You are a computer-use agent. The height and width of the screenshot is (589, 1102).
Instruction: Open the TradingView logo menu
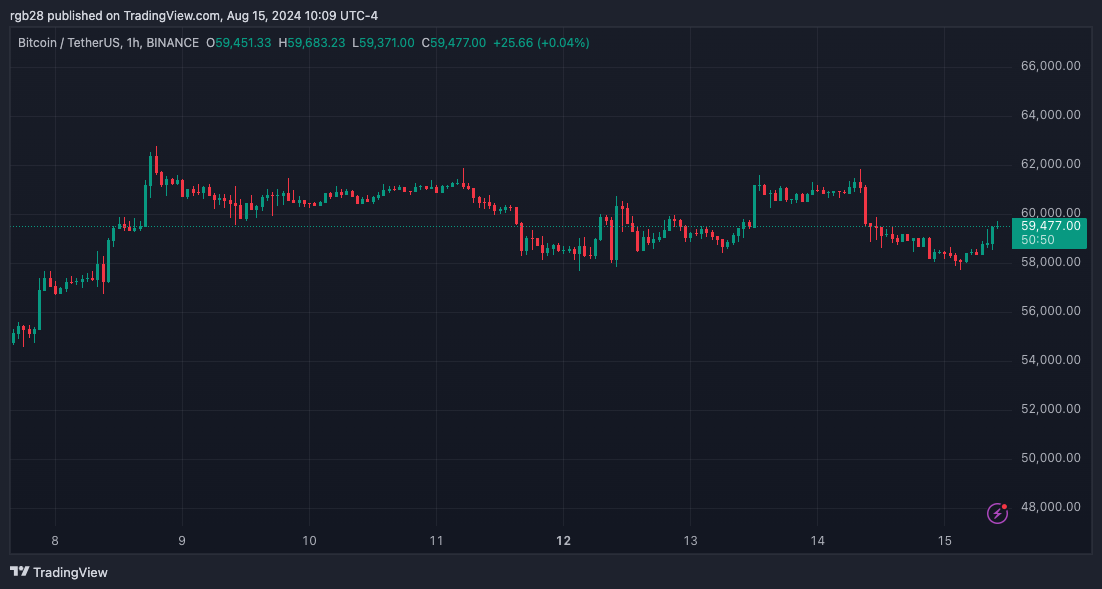(x=19, y=572)
